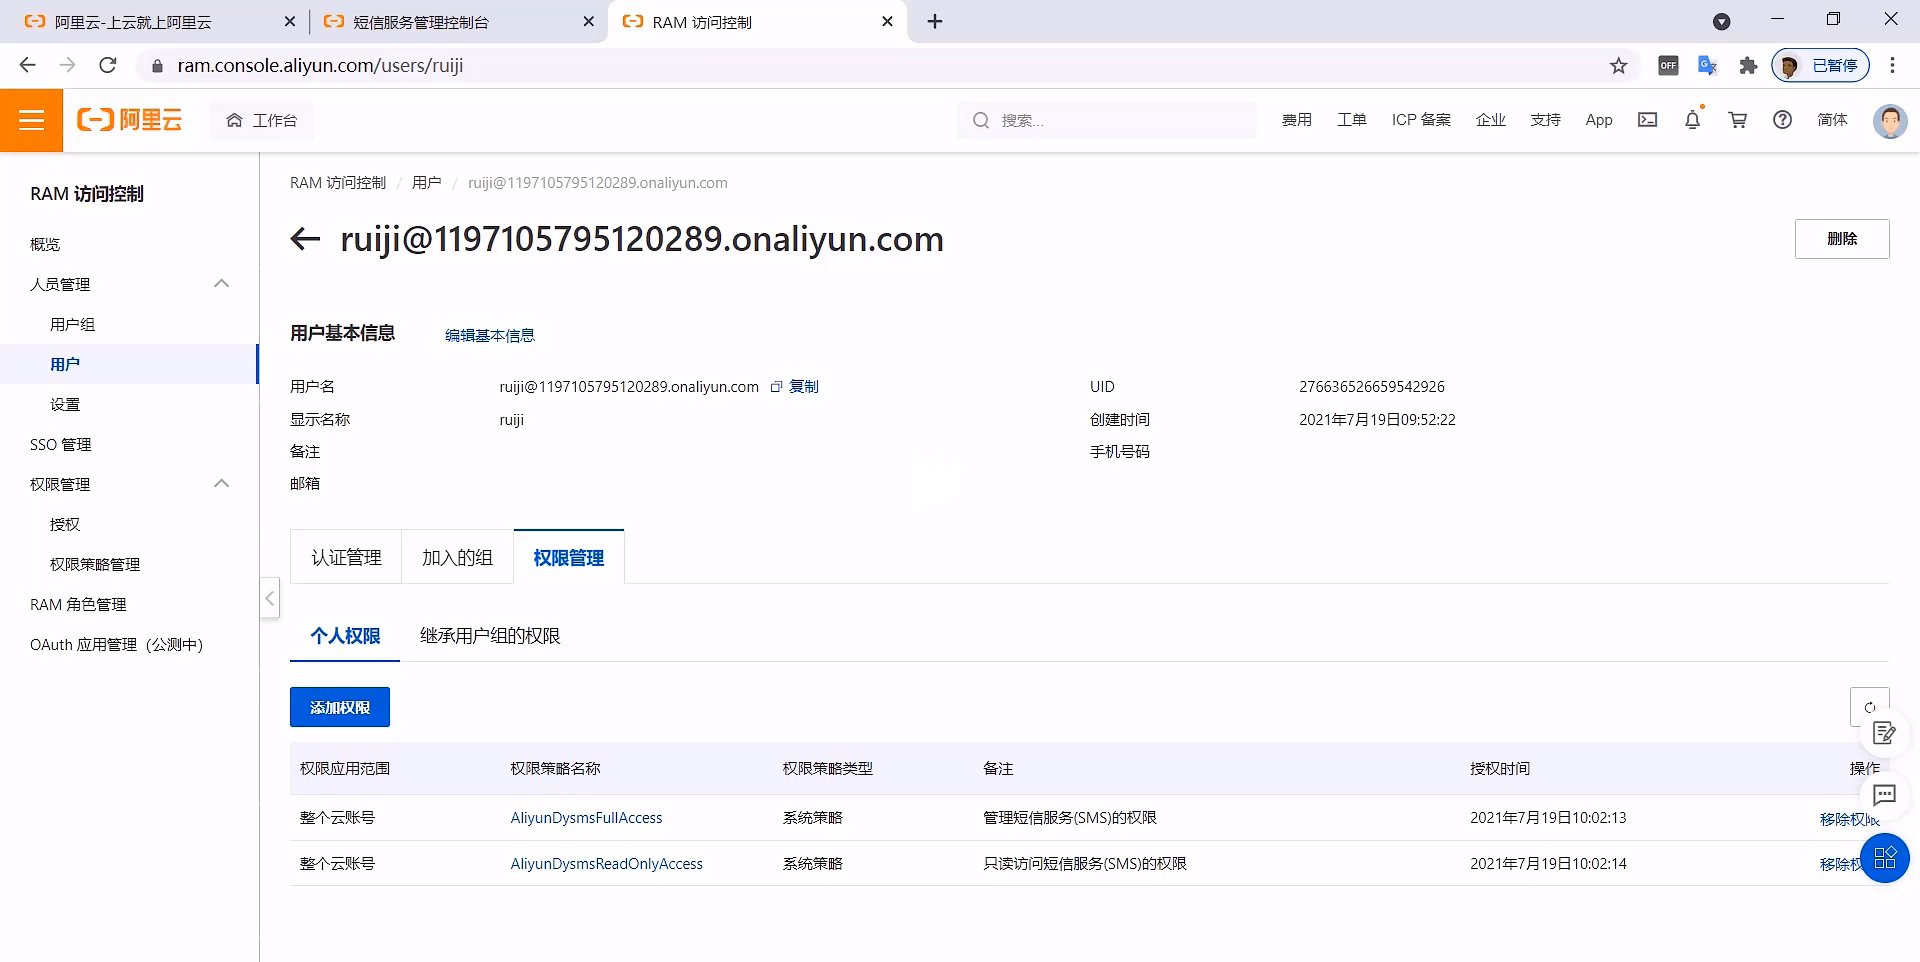Bookmark this page with the star icon
This screenshot has width=1920, height=962.
(1618, 66)
